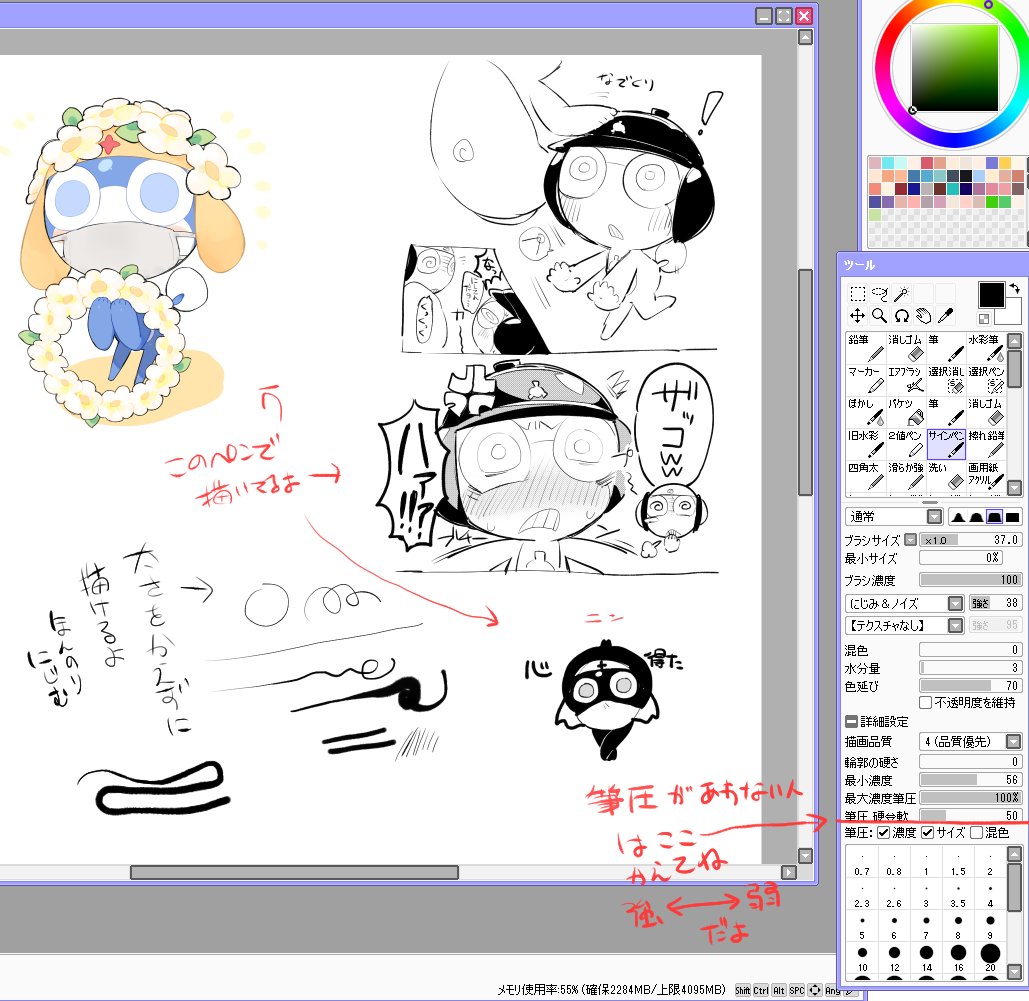This screenshot has height=1001, width=1029.
Task: Choose the 消しゴム eraser beside 鉛筆
Action: (x=906, y=348)
